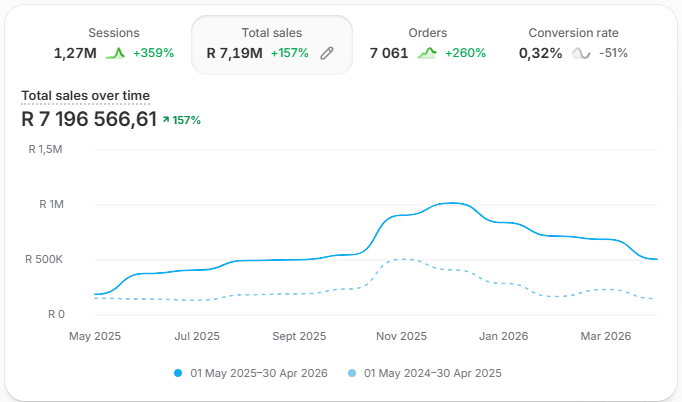
Task: Click the 1,27M sessions figure
Action: click(x=75, y=53)
